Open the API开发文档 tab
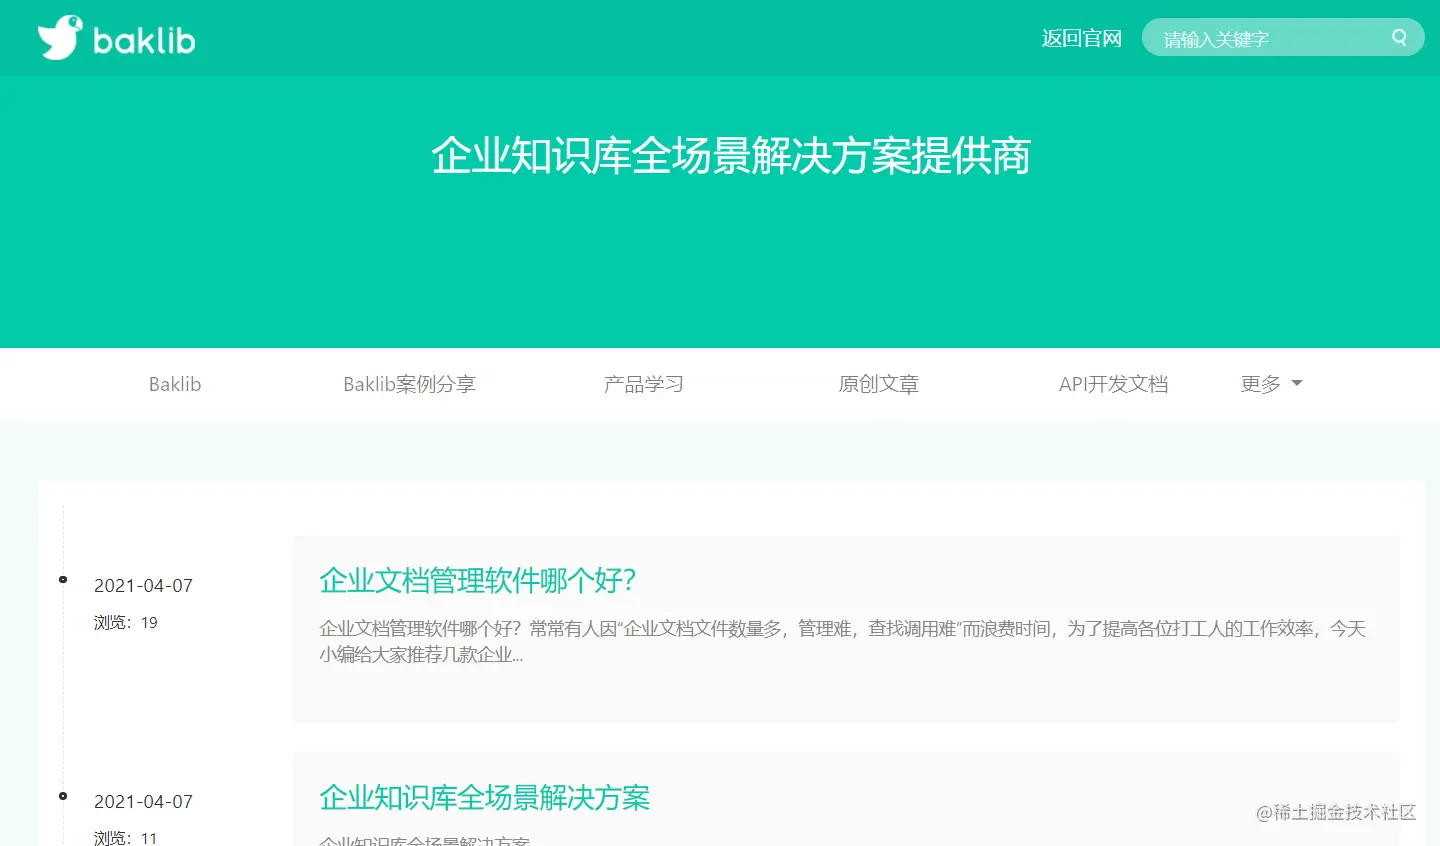Screen dimensions: 1440x846 (1113, 384)
